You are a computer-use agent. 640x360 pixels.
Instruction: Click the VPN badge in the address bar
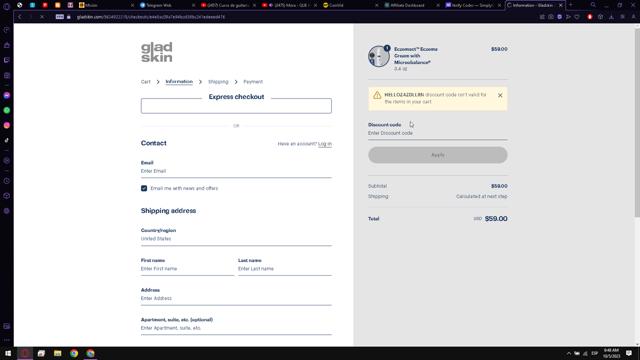click(x=60, y=17)
